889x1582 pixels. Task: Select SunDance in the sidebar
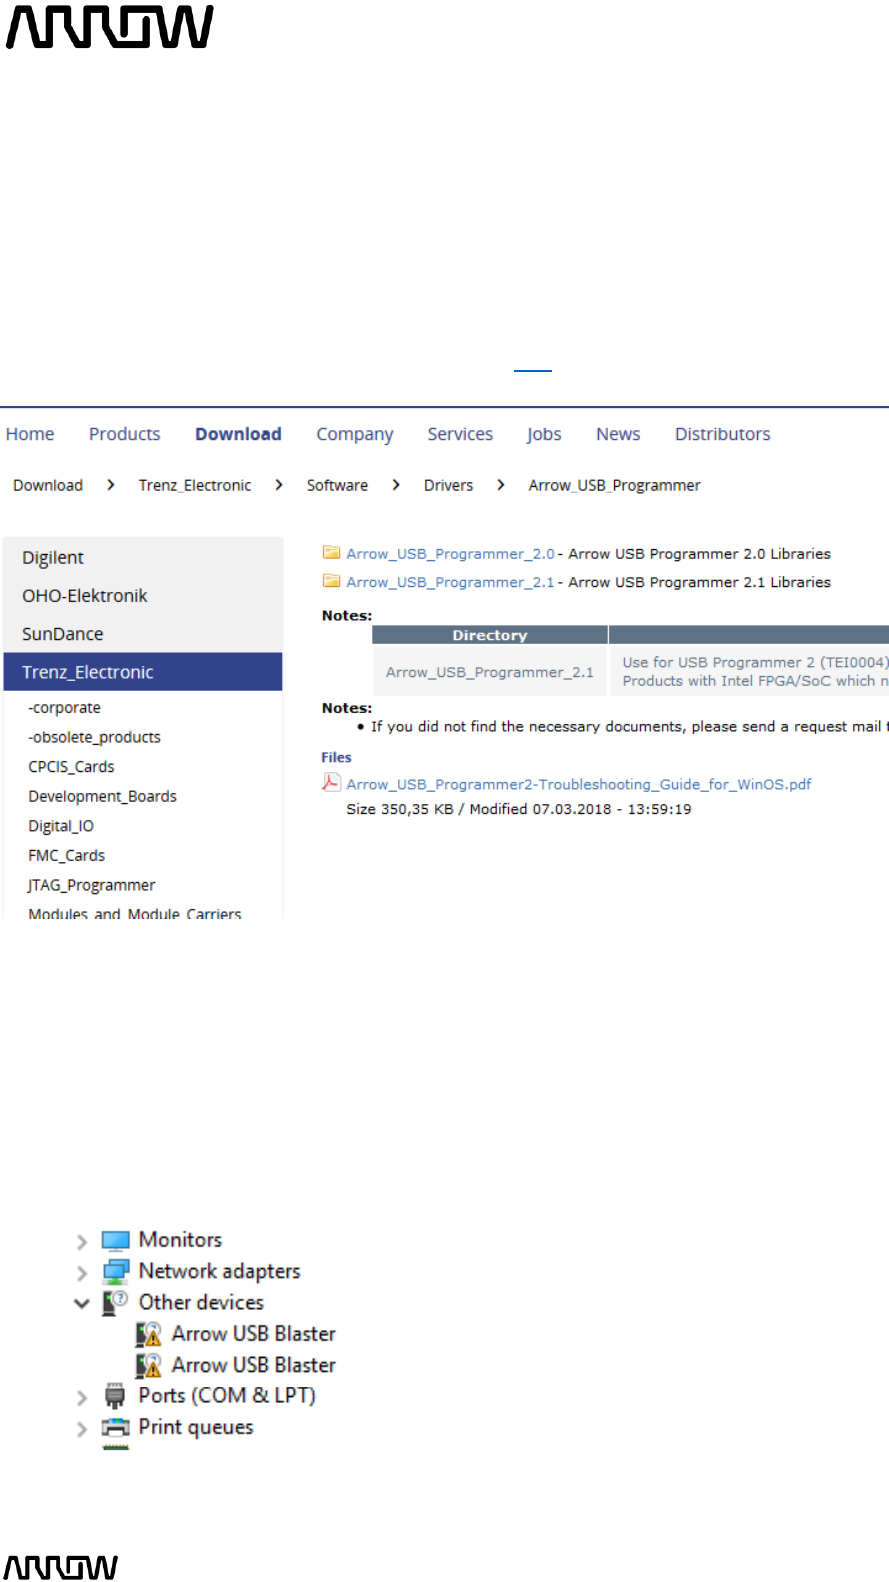point(143,633)
